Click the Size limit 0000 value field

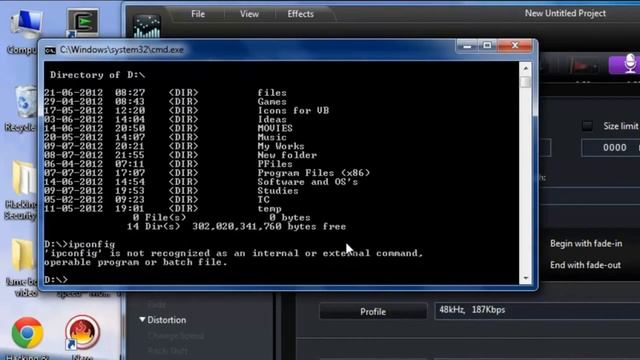click(611, 147)
